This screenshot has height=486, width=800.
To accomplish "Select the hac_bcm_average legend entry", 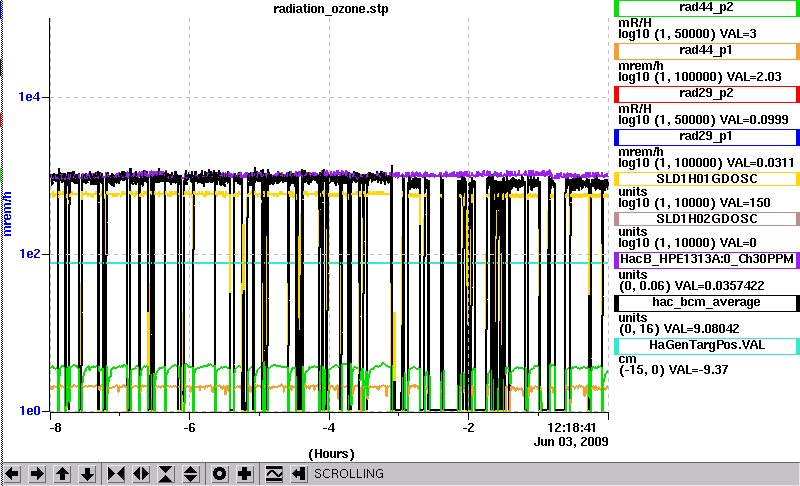I will coord(707,303).
